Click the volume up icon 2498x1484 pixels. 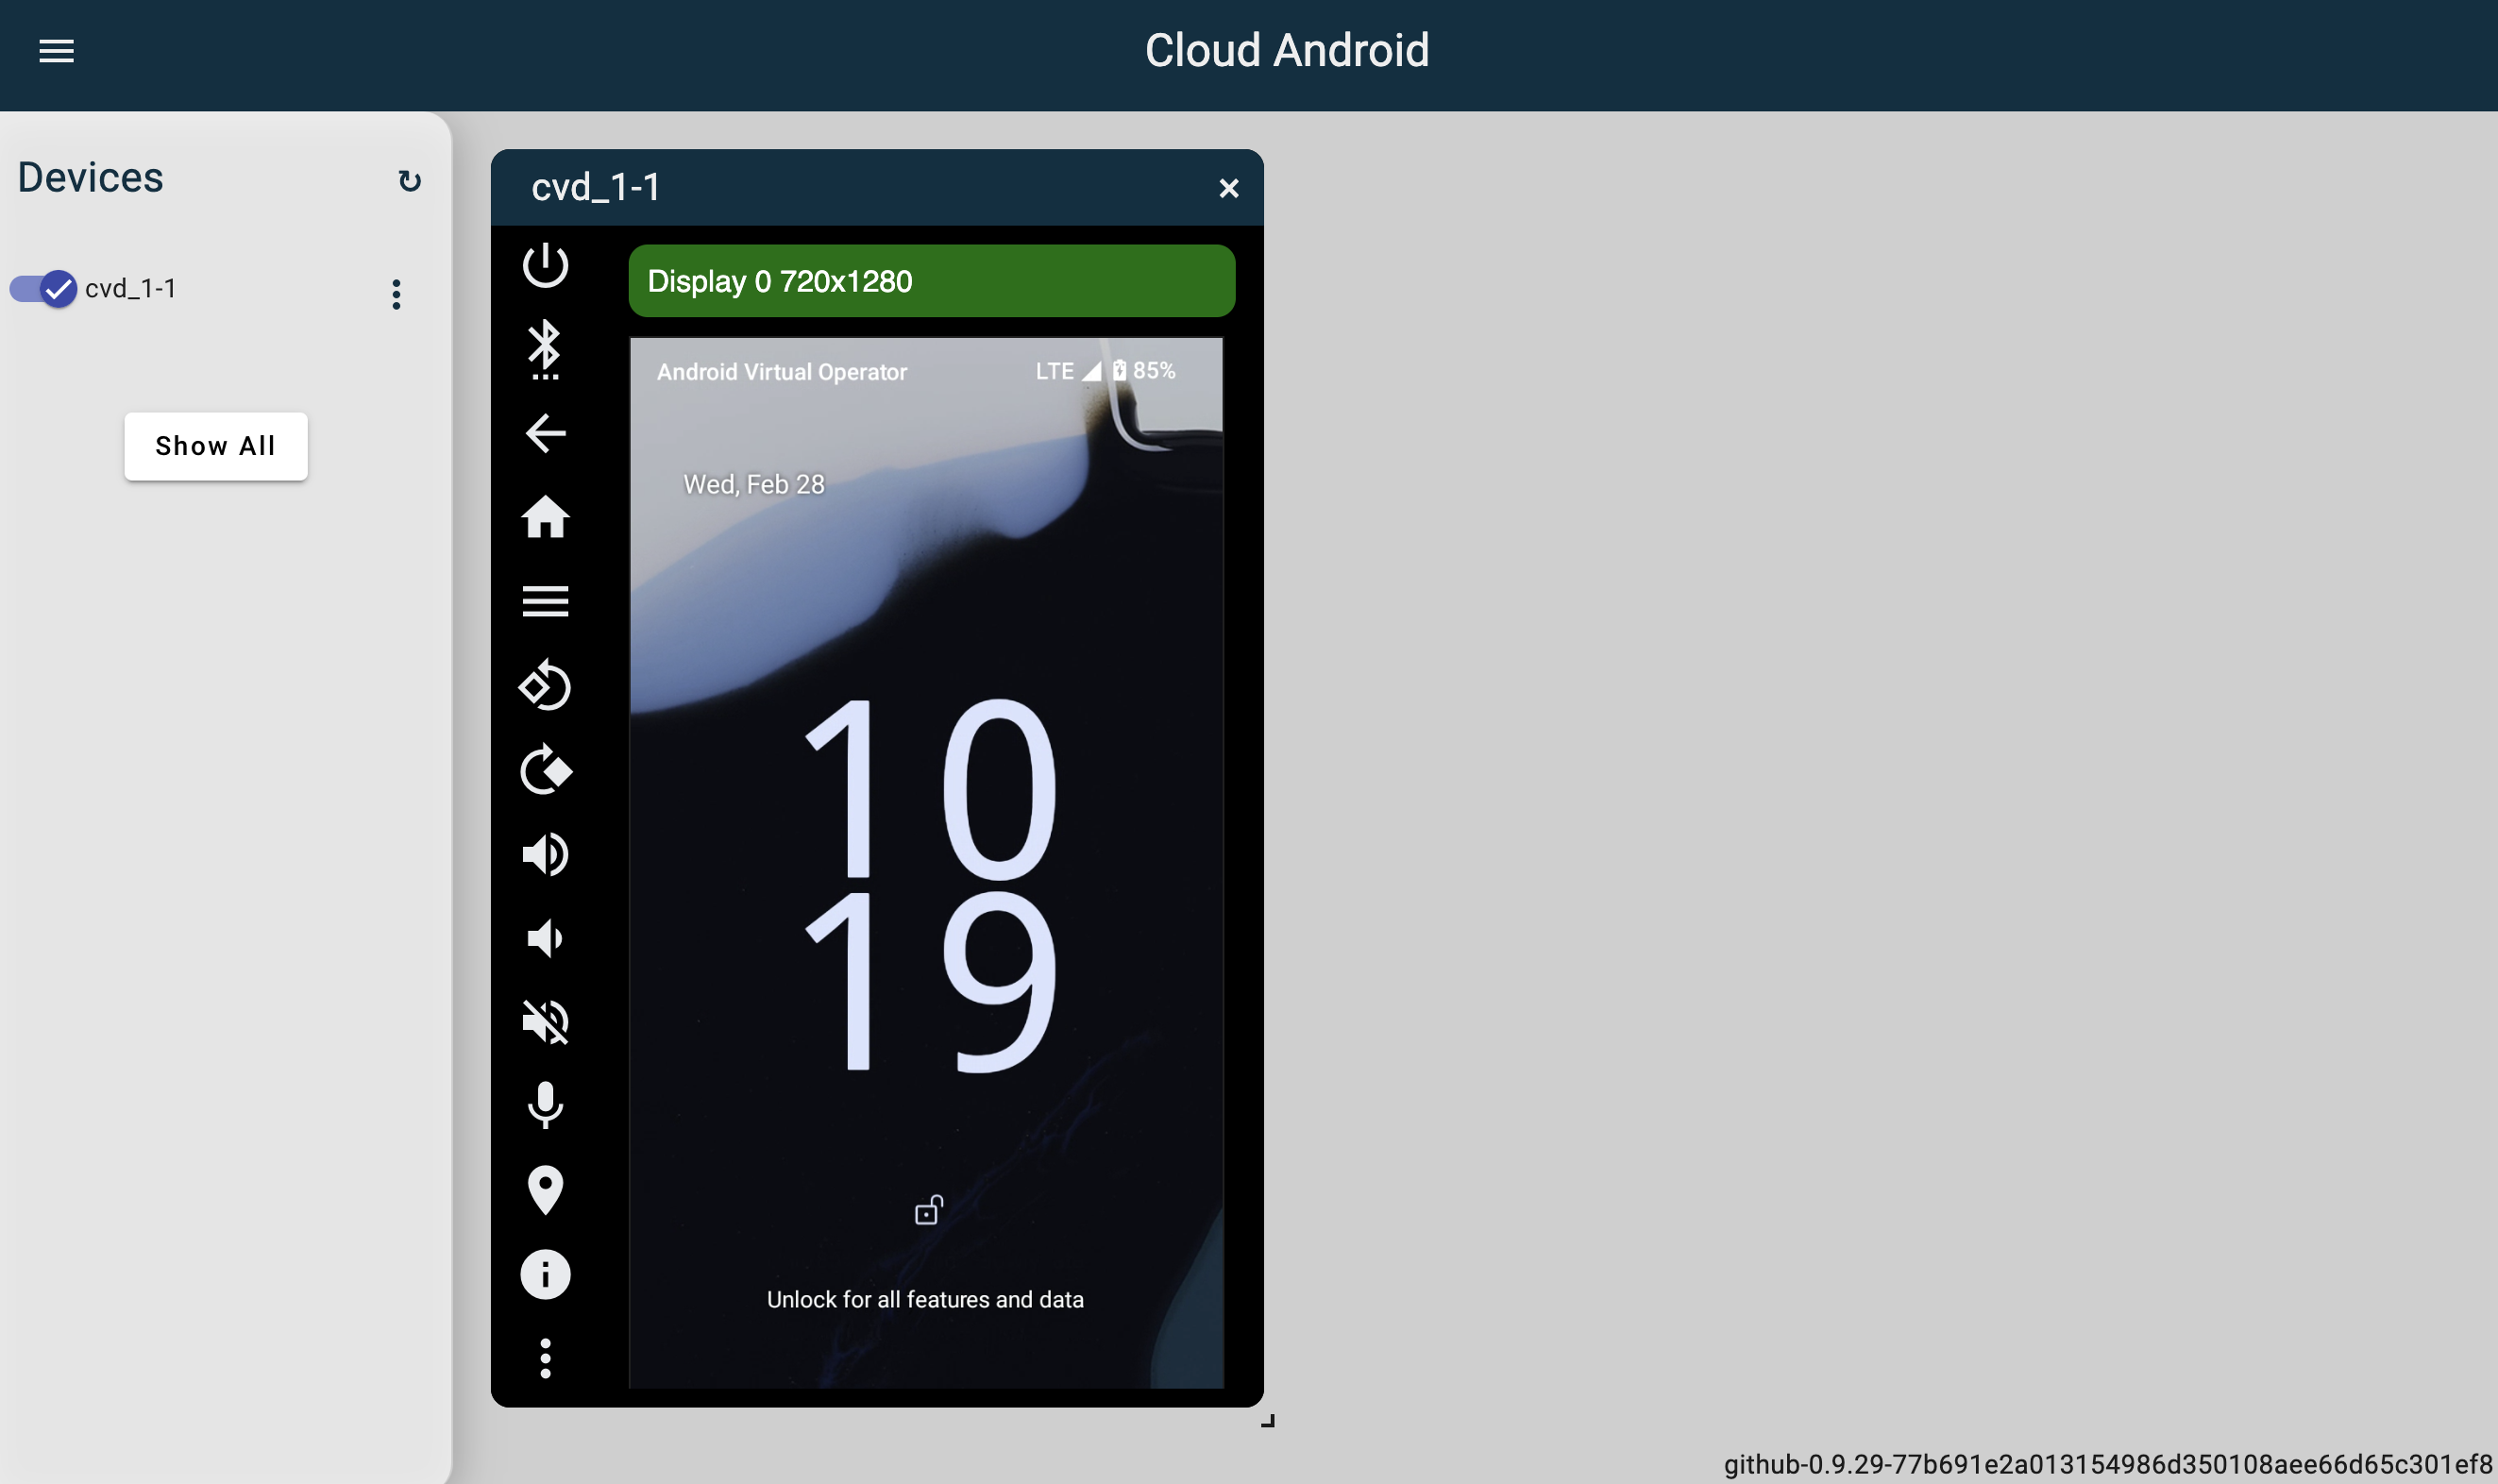546,855
